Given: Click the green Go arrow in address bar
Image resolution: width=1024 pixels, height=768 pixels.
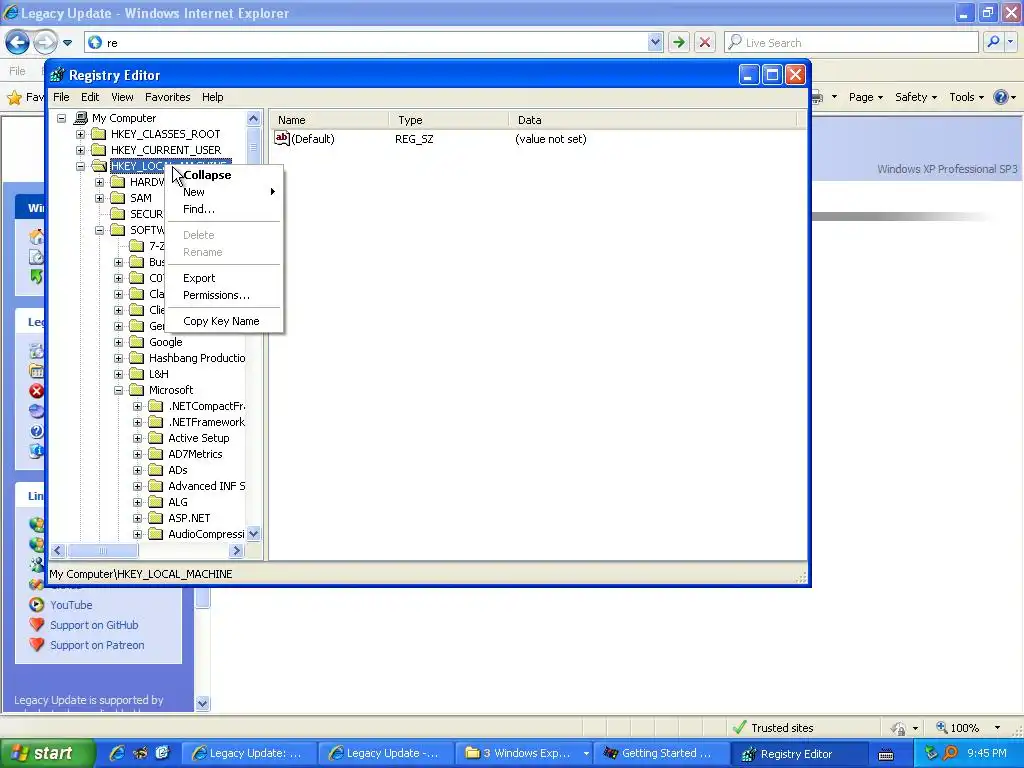Looking at the screenshot, I should (679, 42).
